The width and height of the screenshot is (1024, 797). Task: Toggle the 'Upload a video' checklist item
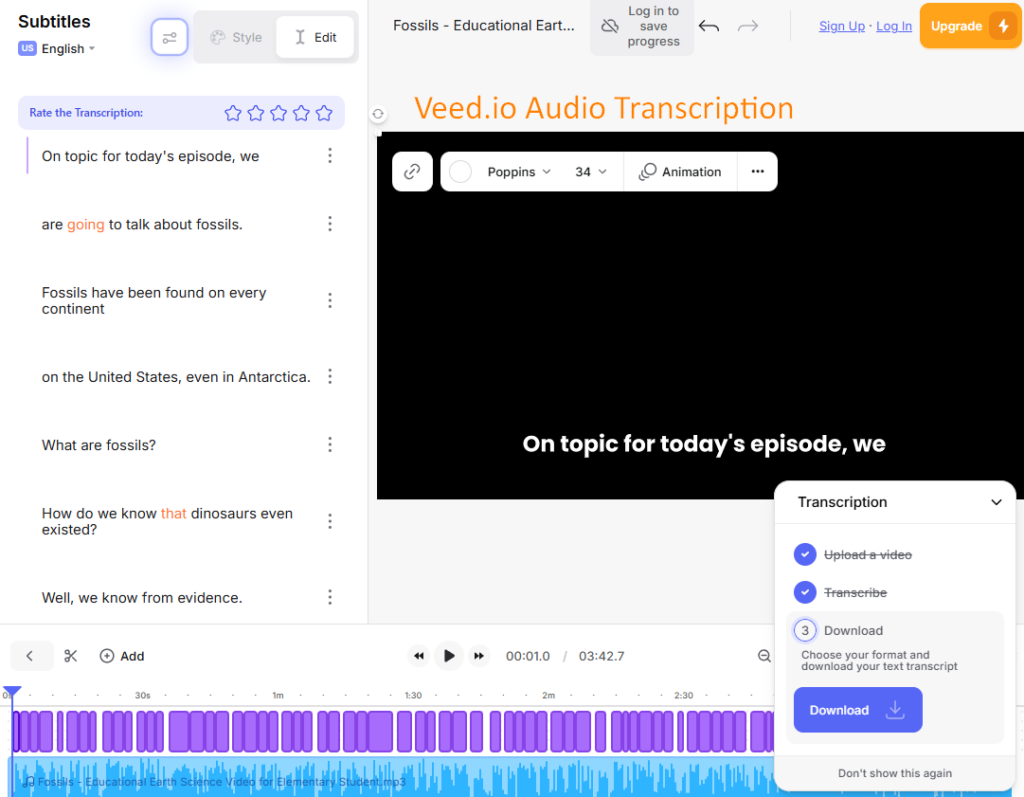pyautogui.click(x=852, y=555)
